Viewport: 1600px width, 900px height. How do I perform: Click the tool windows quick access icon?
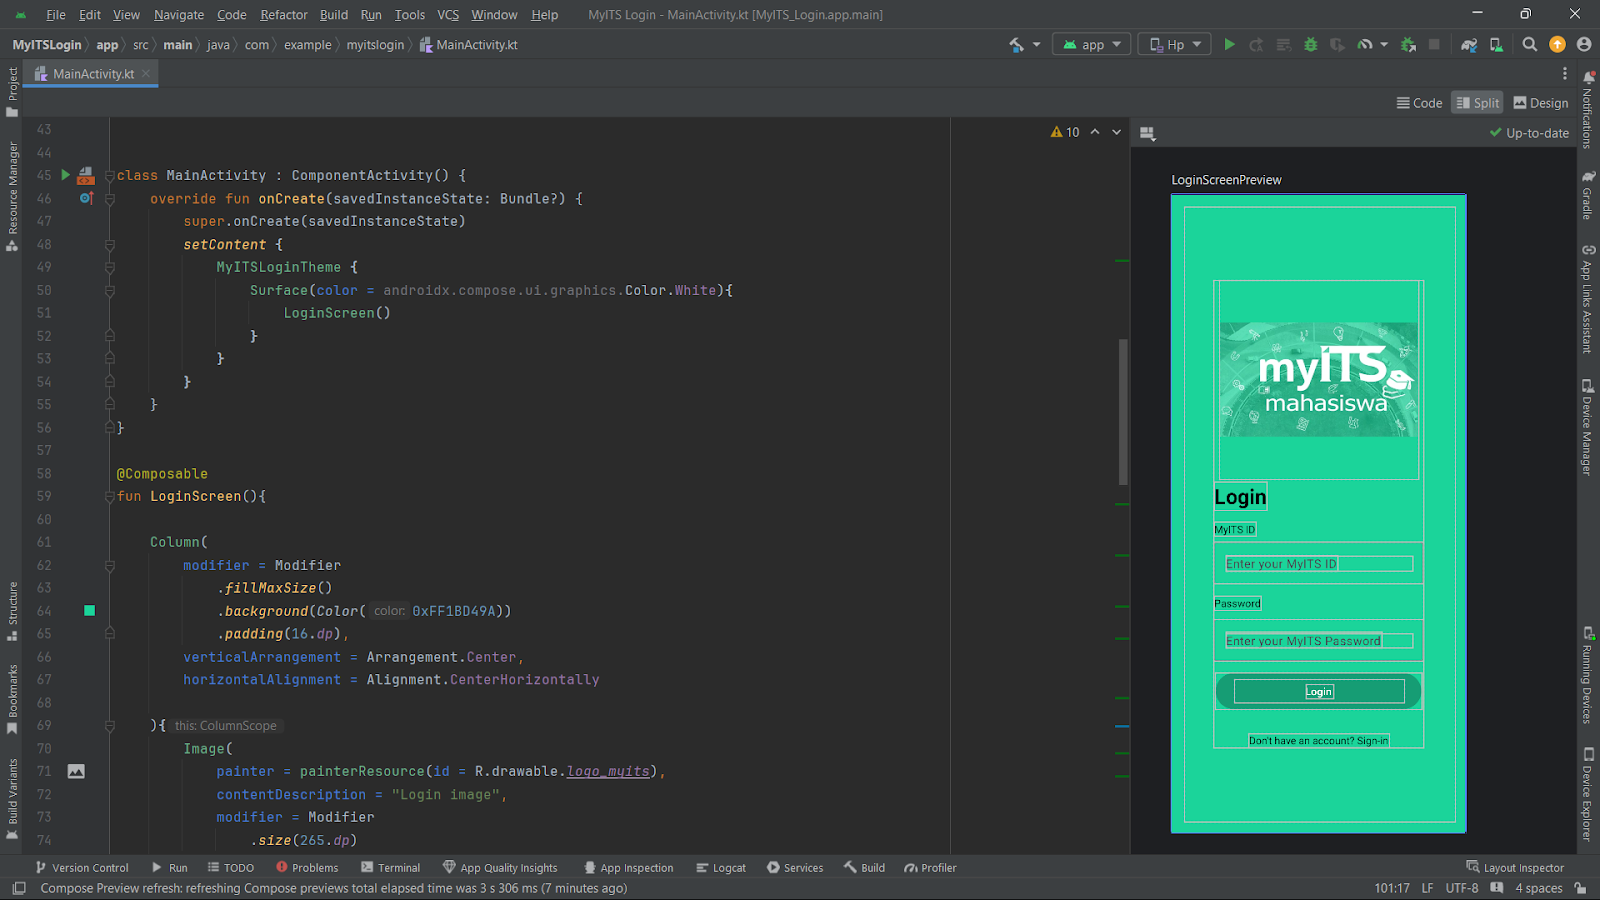(18, 888)
